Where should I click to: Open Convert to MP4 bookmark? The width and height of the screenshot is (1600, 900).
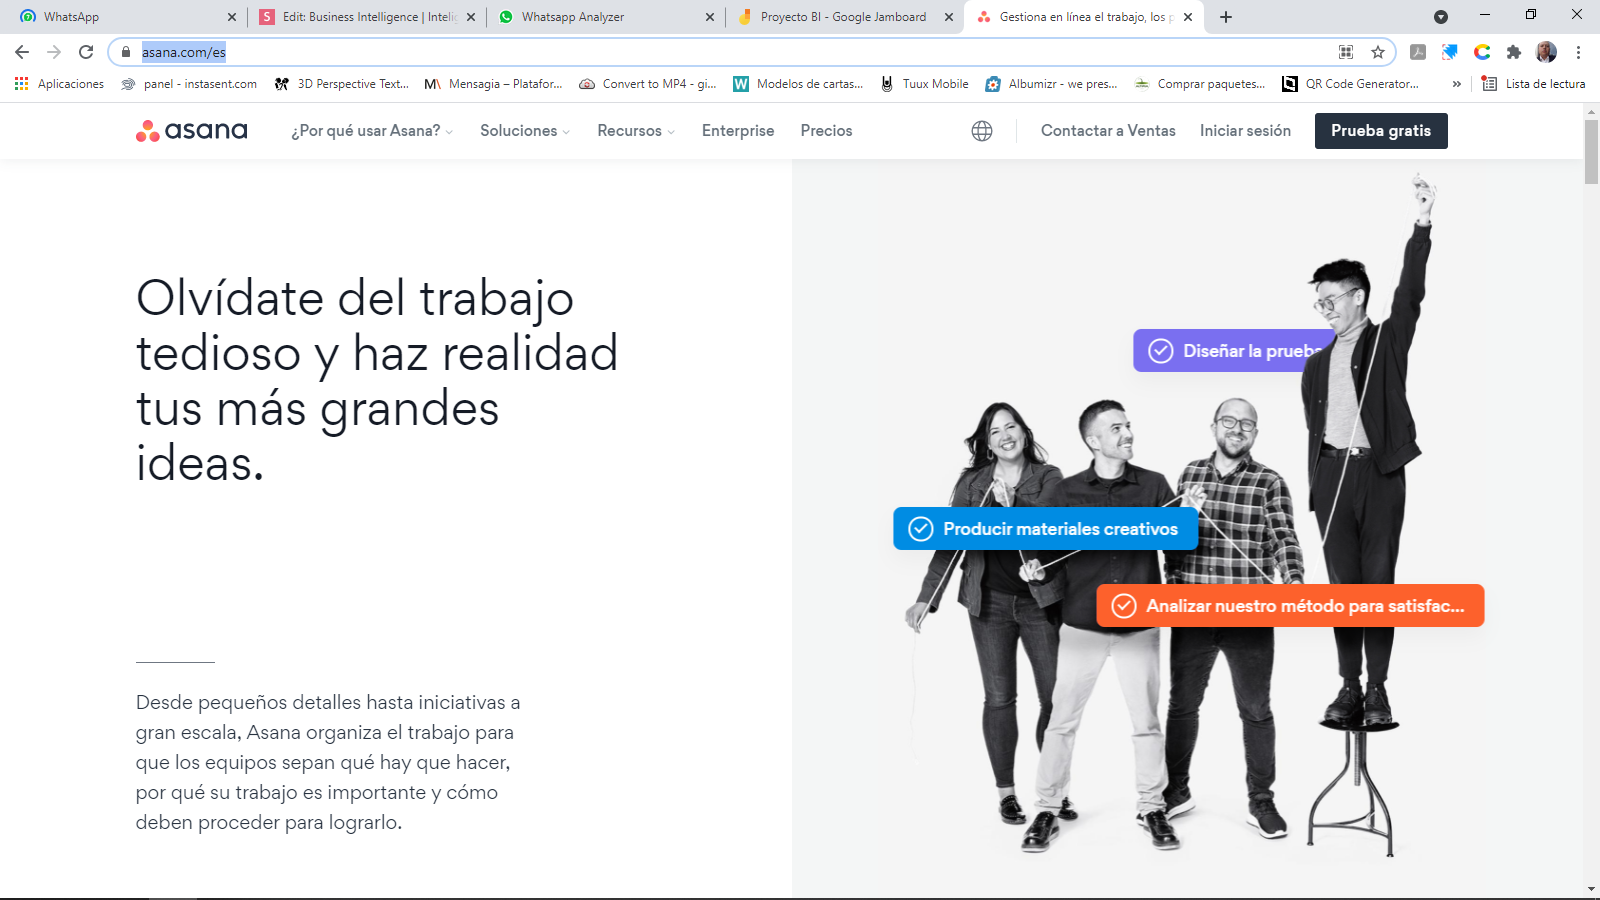[x=648, y=84]
